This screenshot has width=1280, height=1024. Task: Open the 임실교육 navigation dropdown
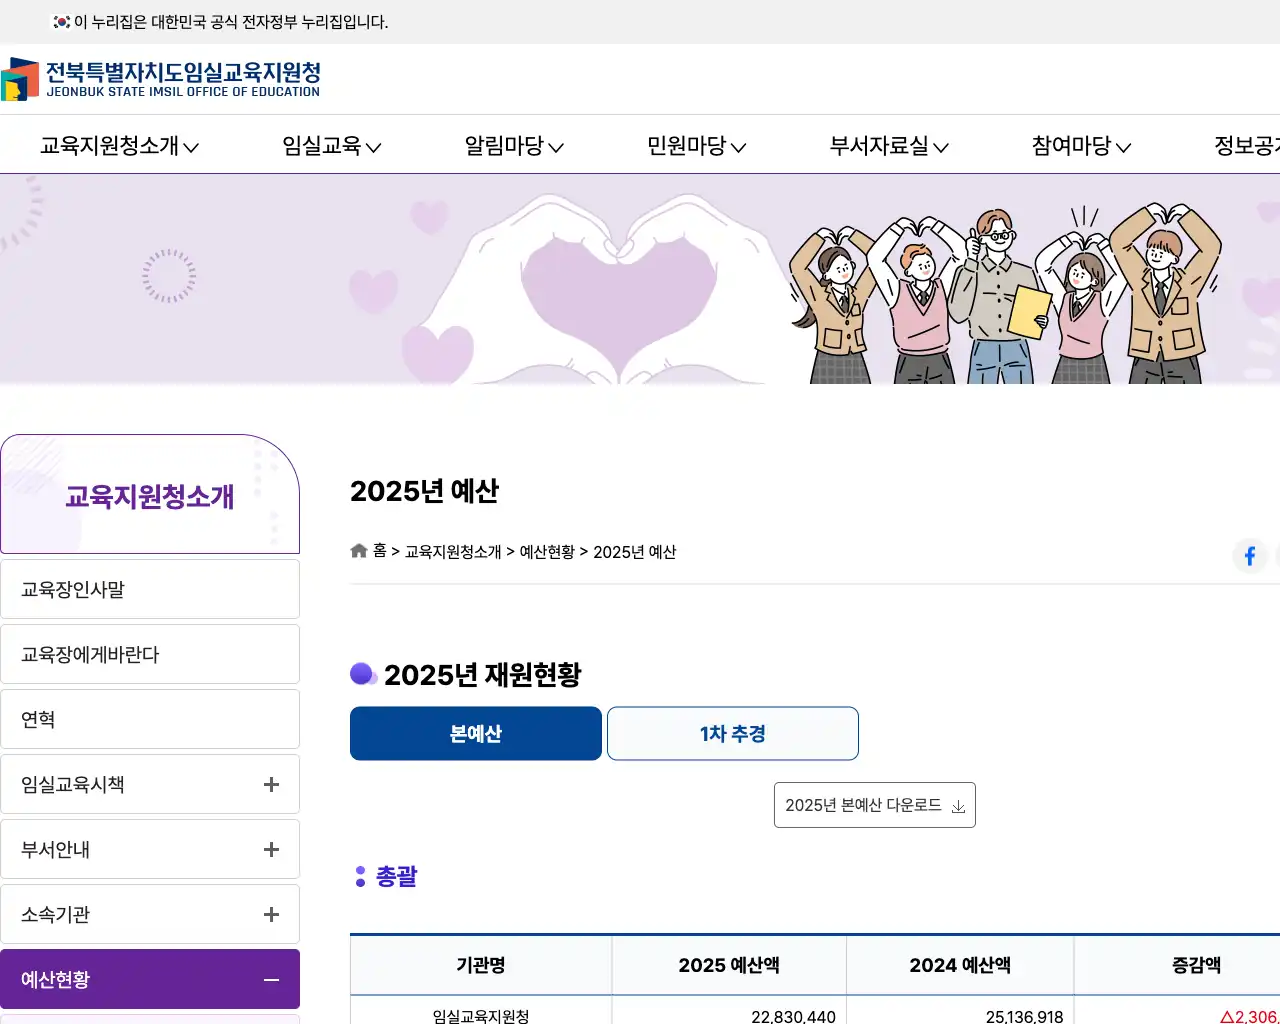tap(331, 146)
